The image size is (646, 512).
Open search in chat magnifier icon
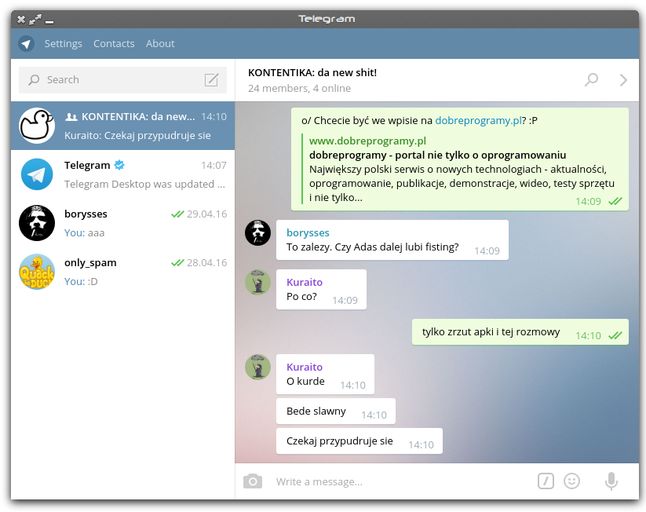591,80
